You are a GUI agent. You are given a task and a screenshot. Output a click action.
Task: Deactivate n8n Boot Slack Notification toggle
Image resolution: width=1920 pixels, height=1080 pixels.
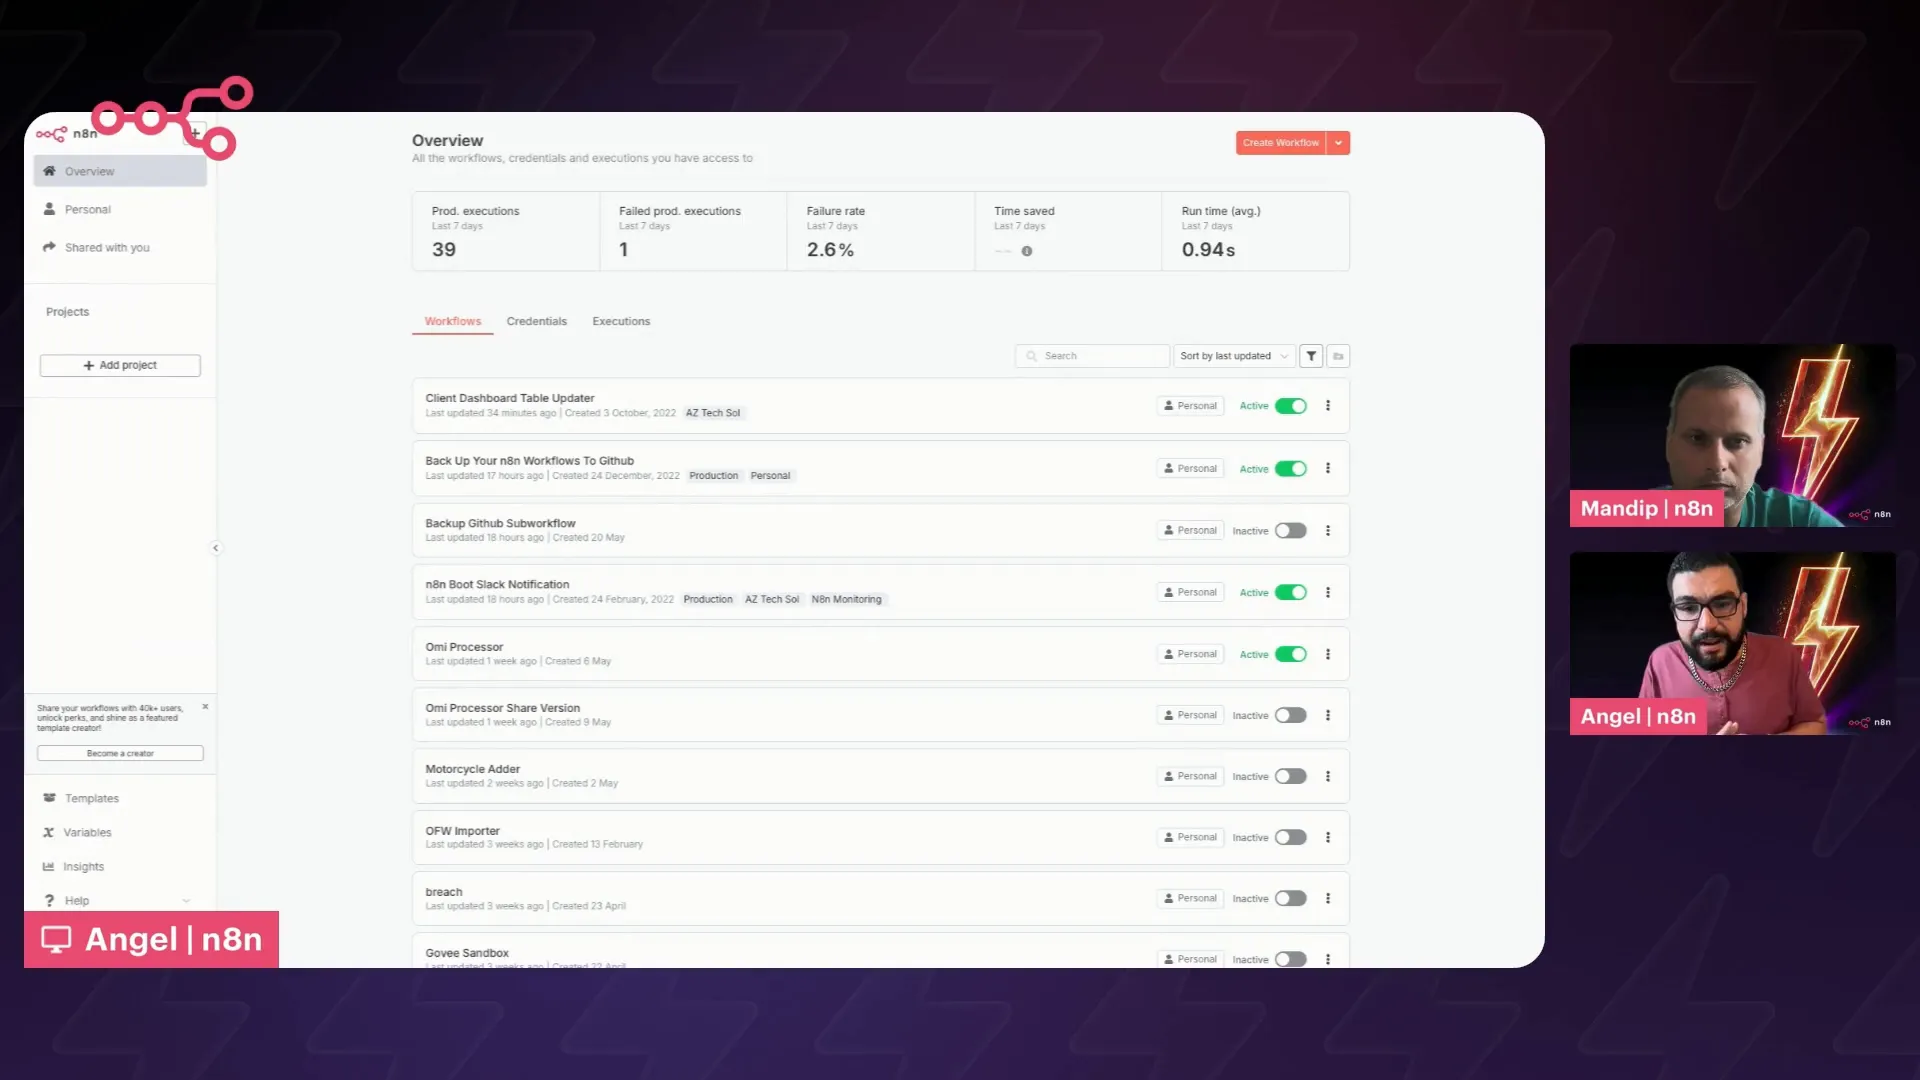coord(1291,593)
